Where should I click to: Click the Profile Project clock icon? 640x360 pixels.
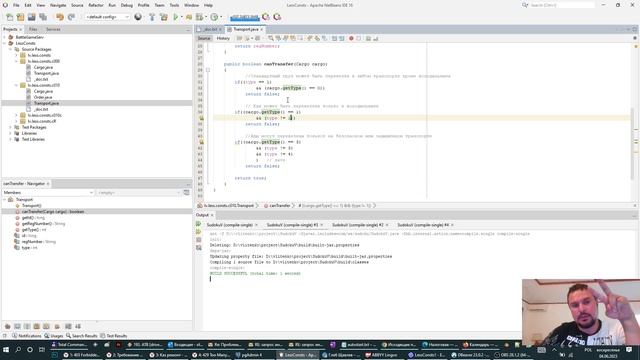(214, 17)
